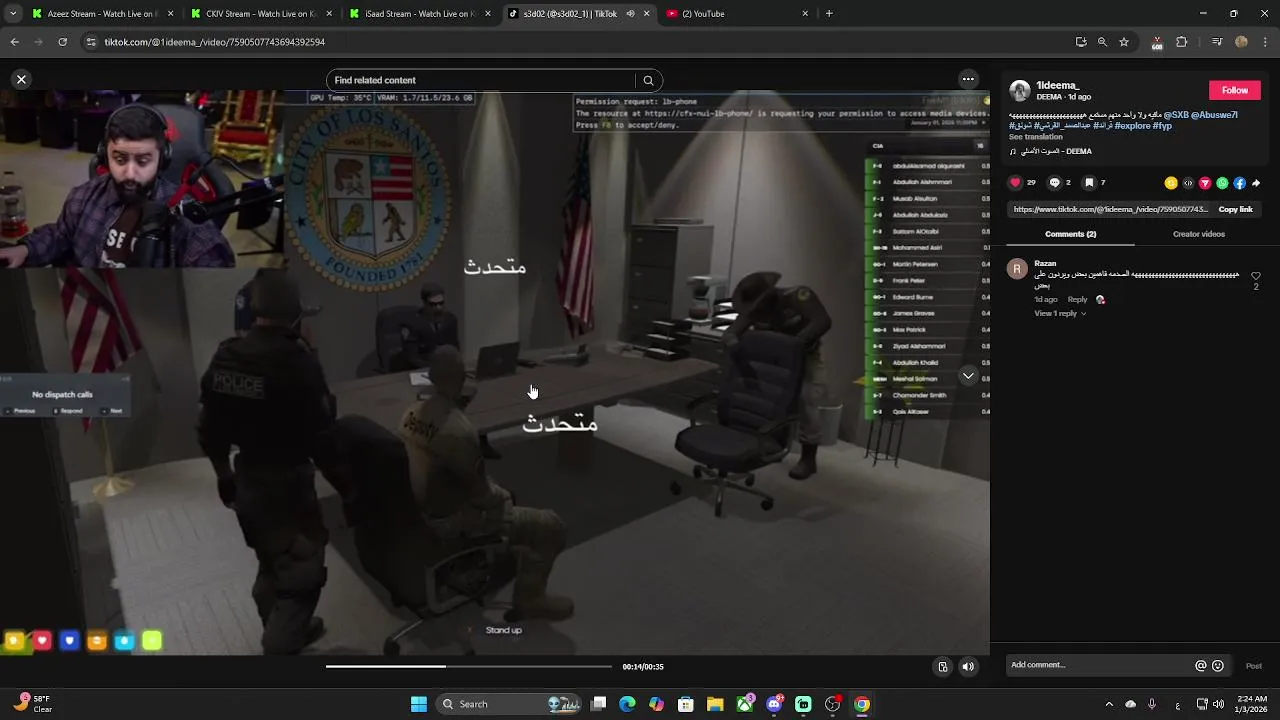Show hidden system tray icons

click(x=1108, y=704)
